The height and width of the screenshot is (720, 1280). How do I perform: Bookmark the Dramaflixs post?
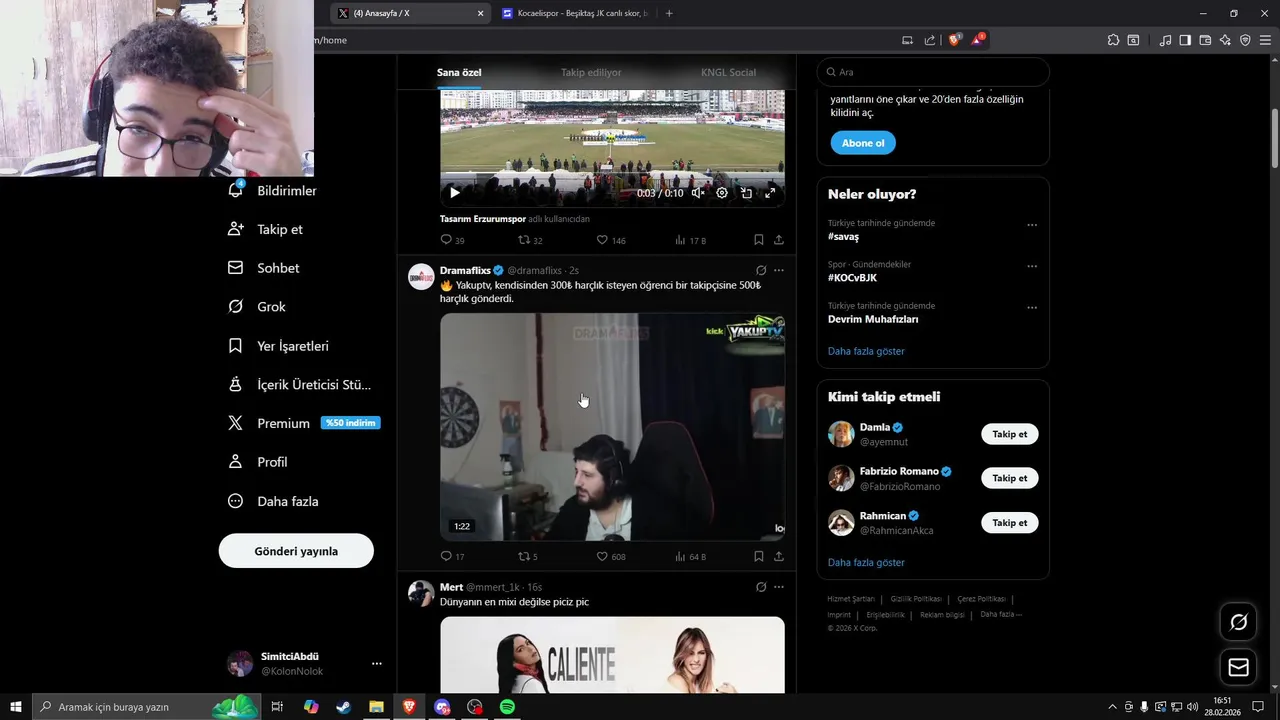coord(758,556)
